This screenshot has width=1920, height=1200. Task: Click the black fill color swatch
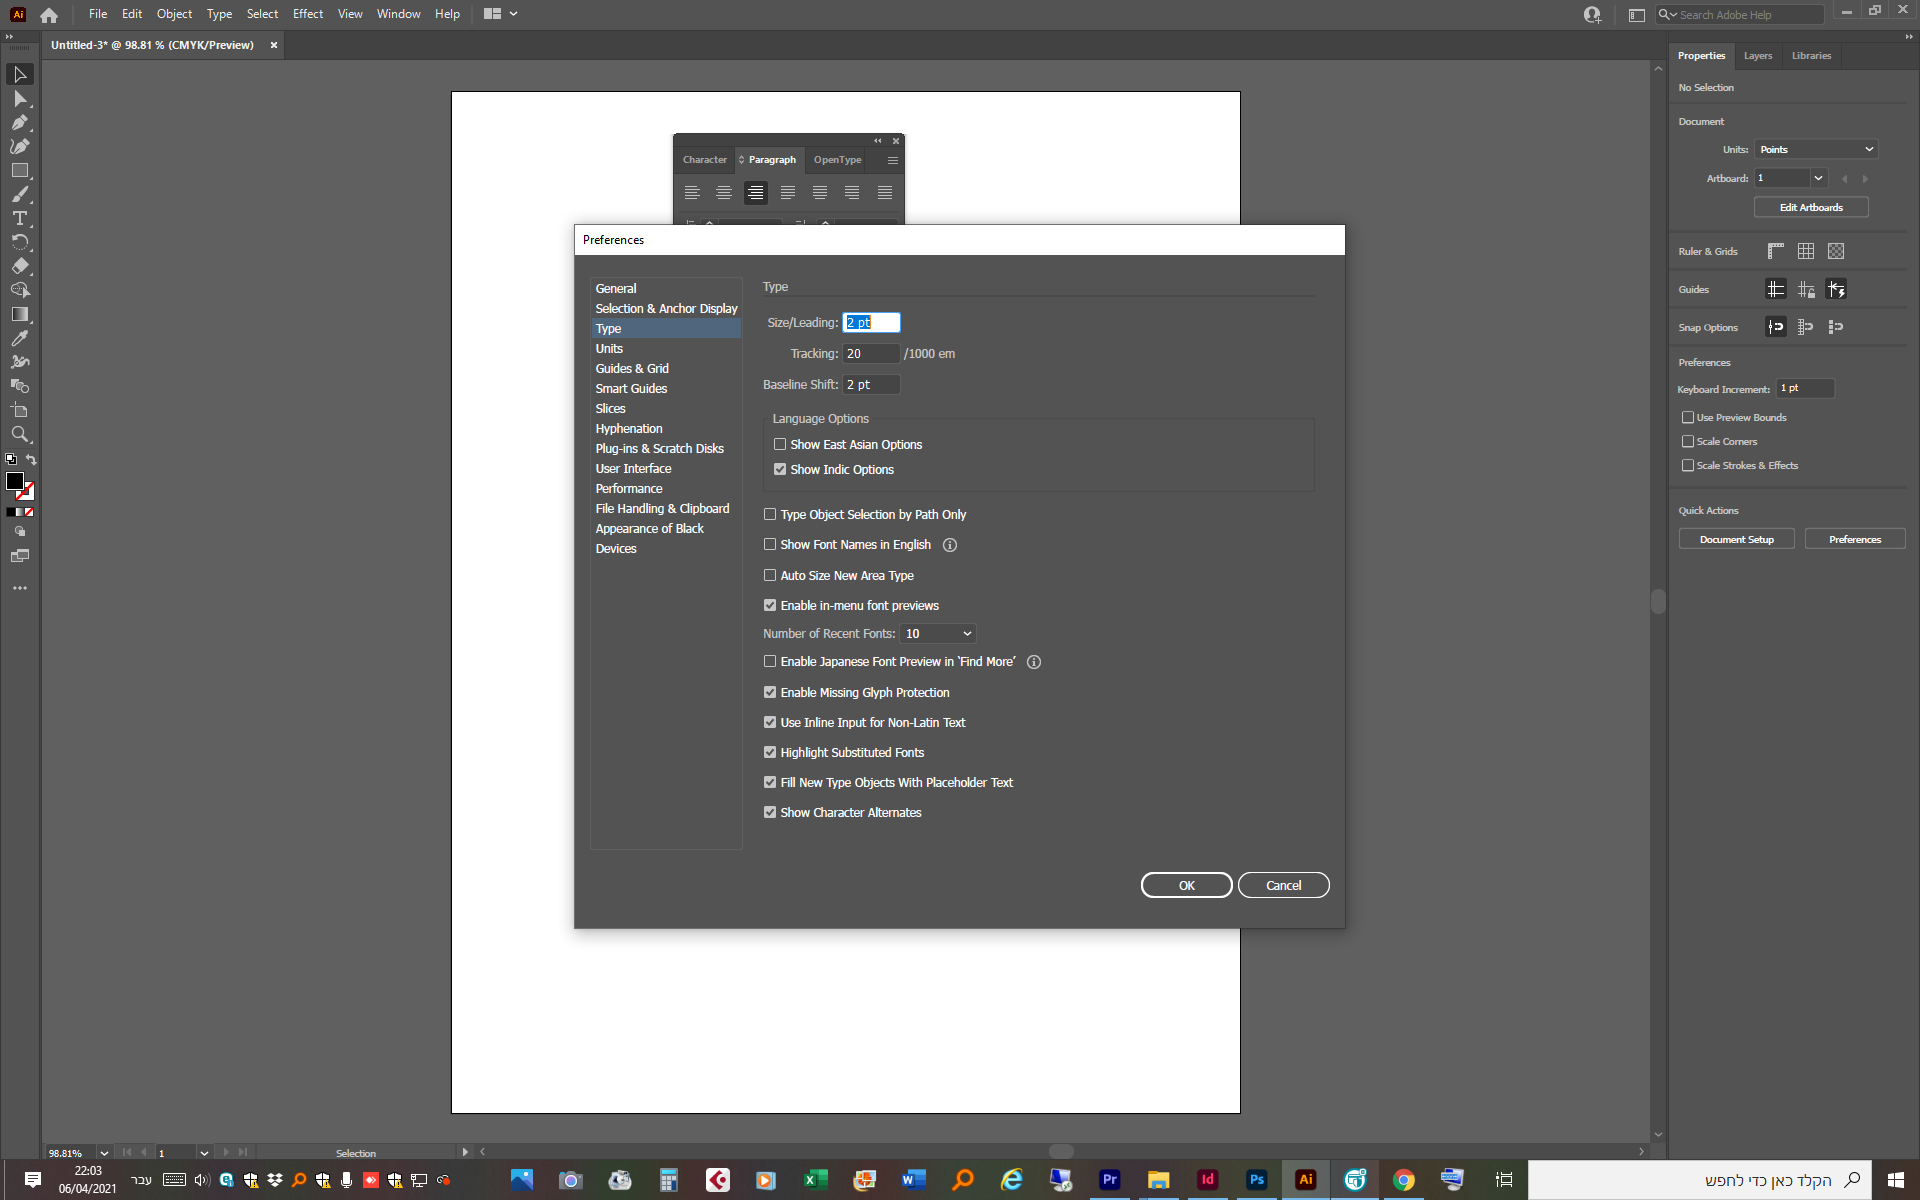(x=15, y=481)
